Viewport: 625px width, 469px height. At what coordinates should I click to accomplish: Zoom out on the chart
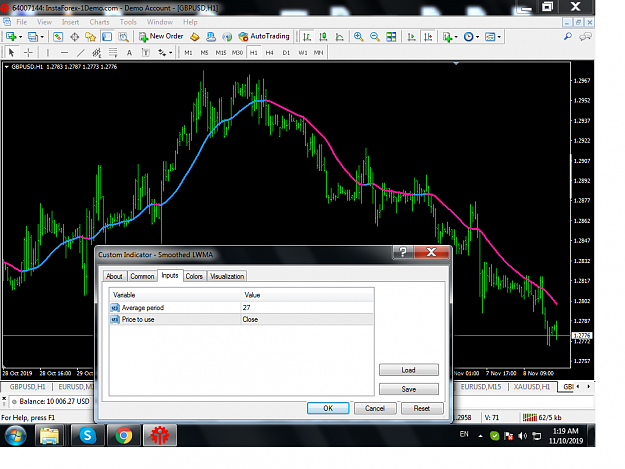point(375,37)
